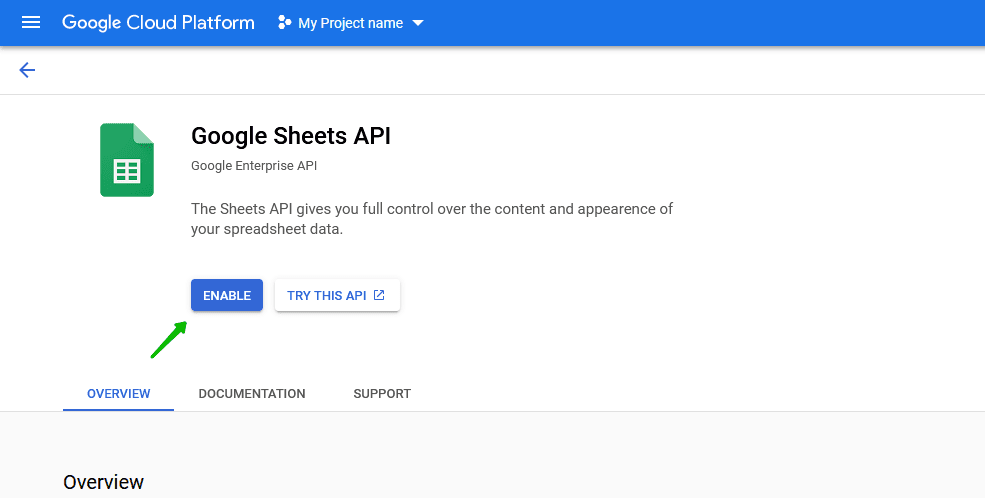Click the green arrow annotation
Screen dimensions: 985x498
pos(169,340)
